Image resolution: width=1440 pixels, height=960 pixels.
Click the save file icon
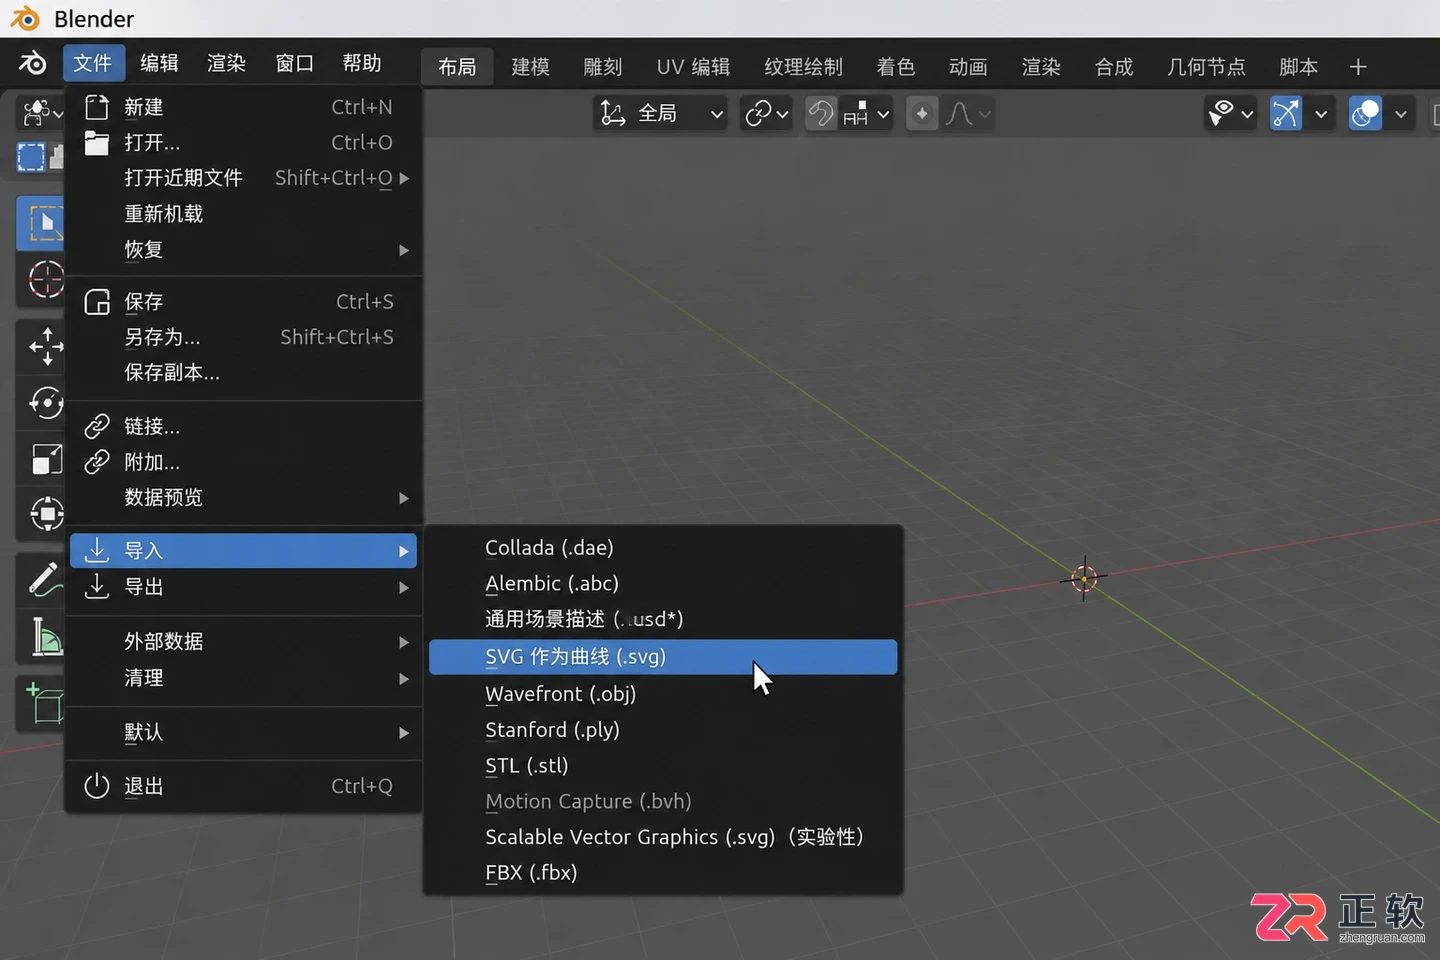pyautogui.click(x=96, y=302)
